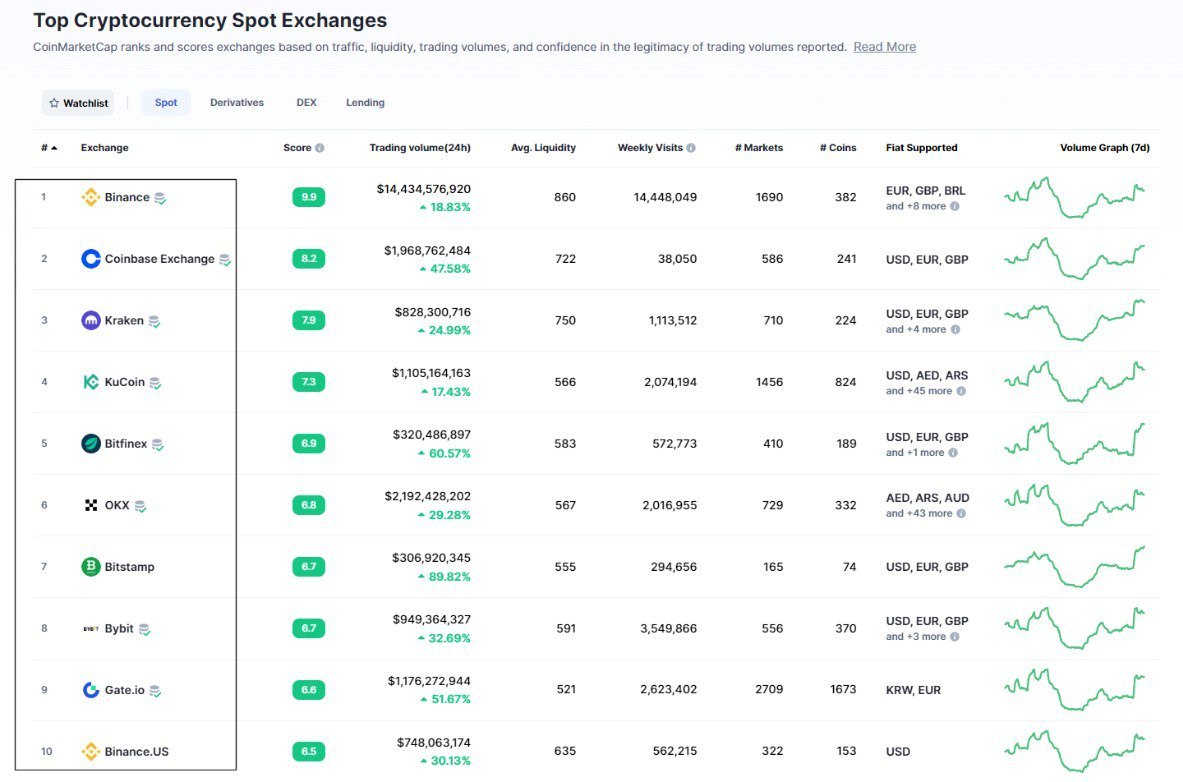Open the KuCoin exchange name link

124,382
